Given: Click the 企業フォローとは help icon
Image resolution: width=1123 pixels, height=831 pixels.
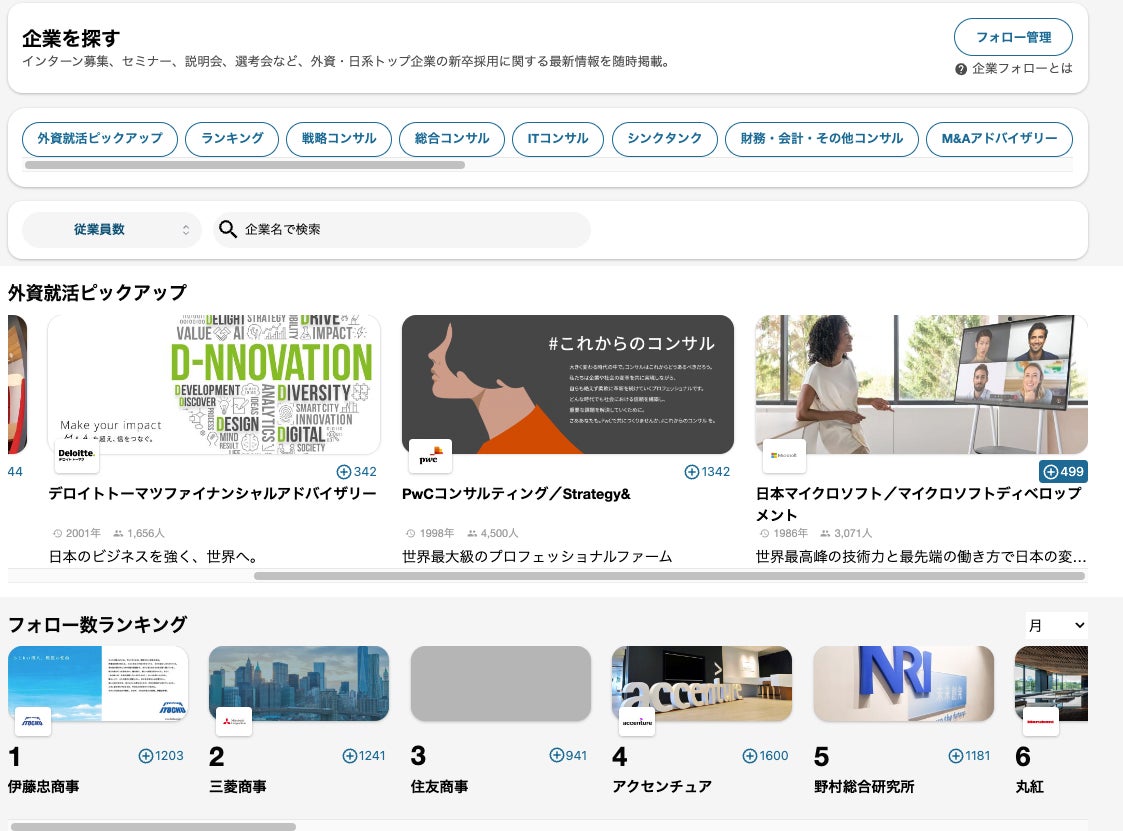Looking at the screenshot, I should coord(961,69).
